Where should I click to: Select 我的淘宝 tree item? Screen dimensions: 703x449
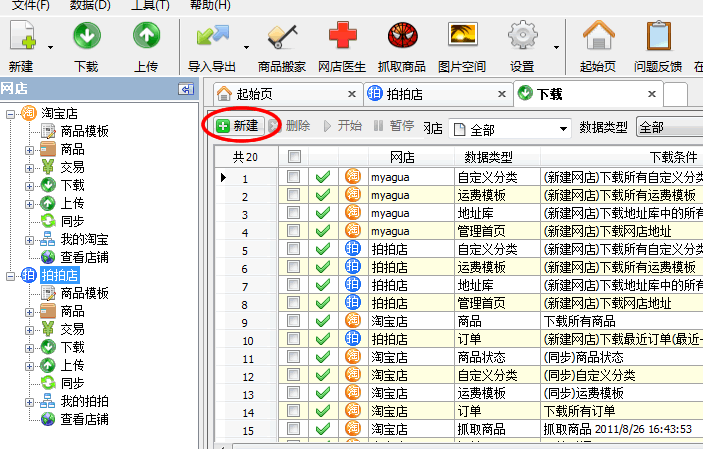(84, 239)
